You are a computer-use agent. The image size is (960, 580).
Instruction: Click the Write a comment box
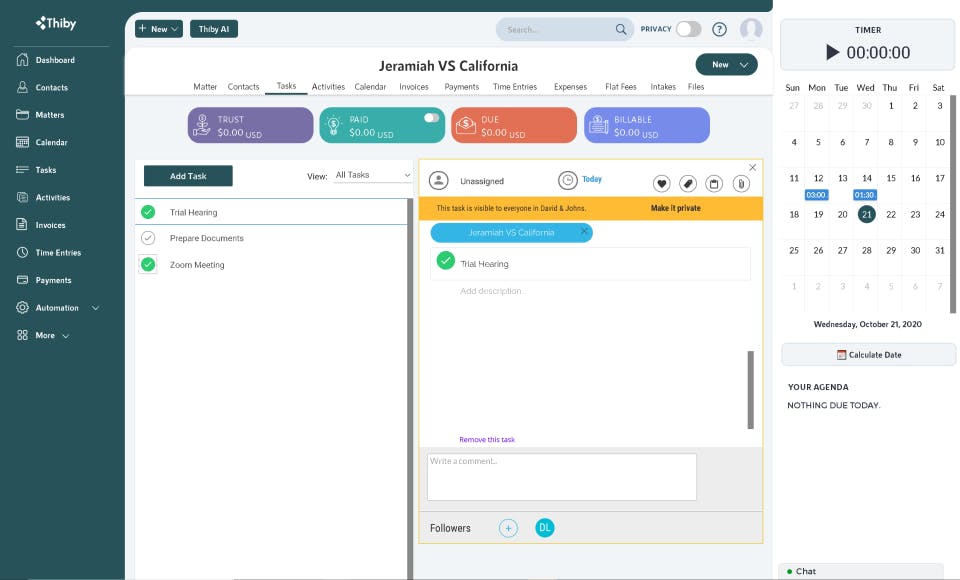coord(561,476)
